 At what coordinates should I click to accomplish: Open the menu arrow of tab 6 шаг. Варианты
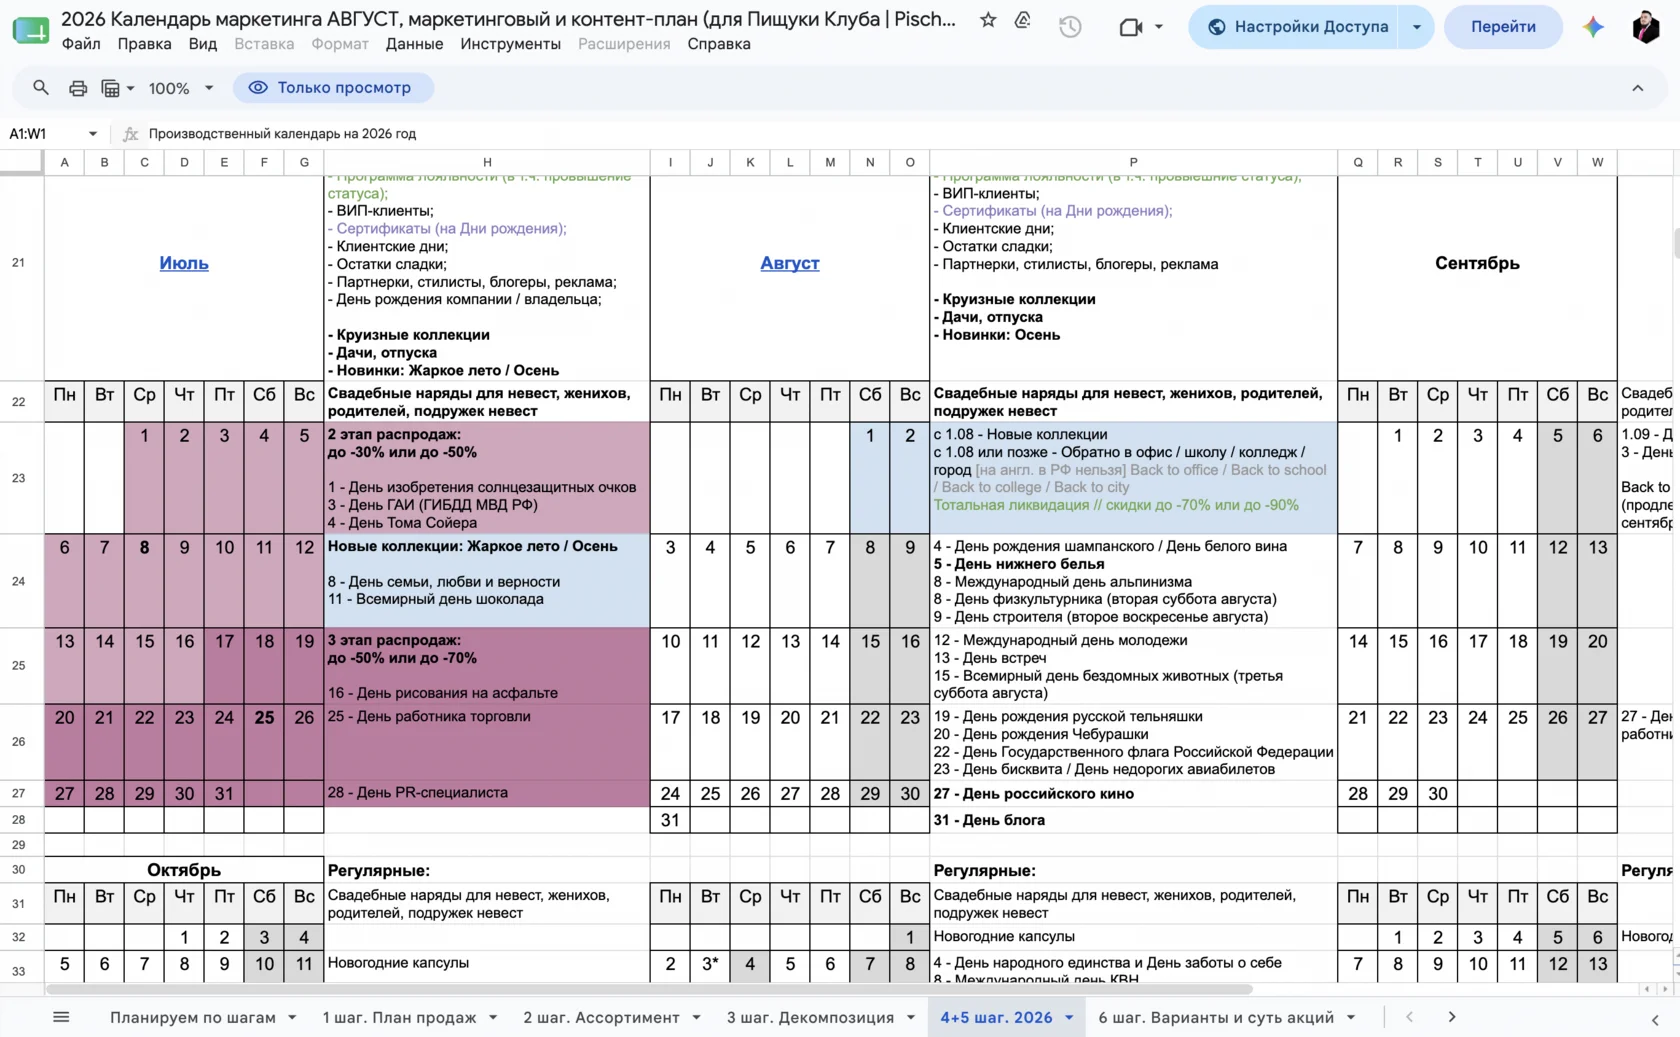tap(1351, 1017)
